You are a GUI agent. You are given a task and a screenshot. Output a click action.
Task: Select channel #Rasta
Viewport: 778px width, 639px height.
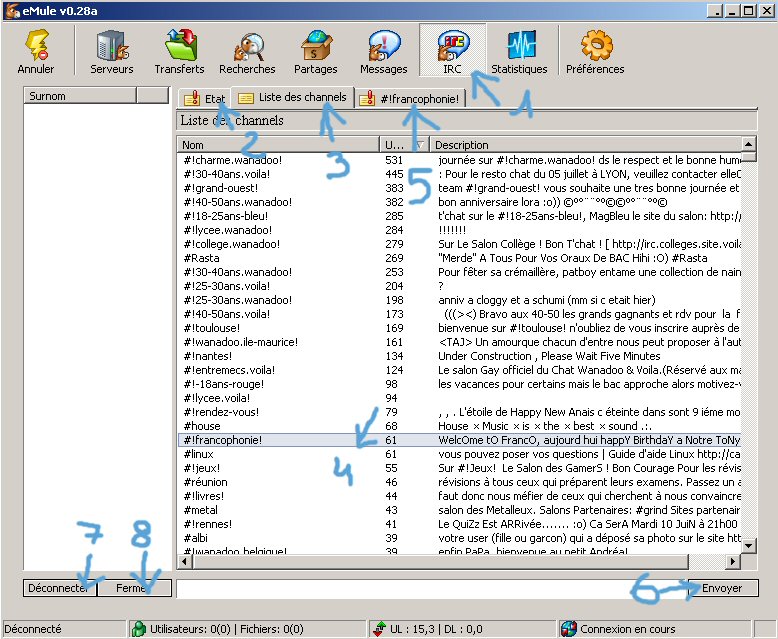[459, 258]
